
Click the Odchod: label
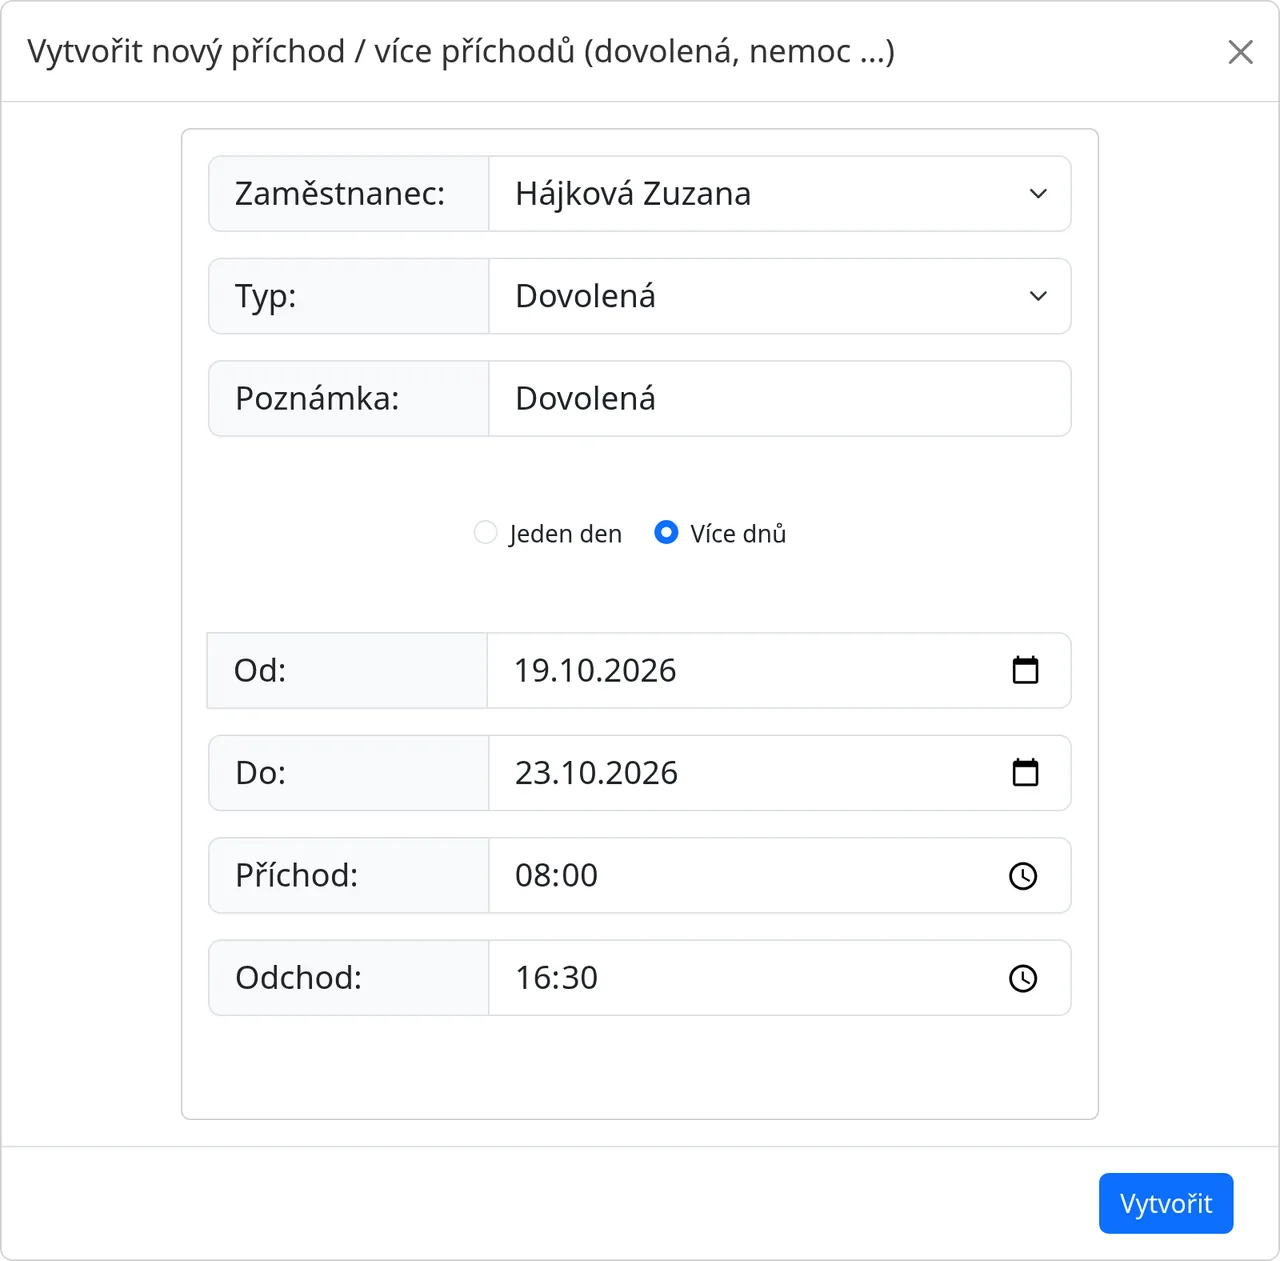tap(299, 978)
